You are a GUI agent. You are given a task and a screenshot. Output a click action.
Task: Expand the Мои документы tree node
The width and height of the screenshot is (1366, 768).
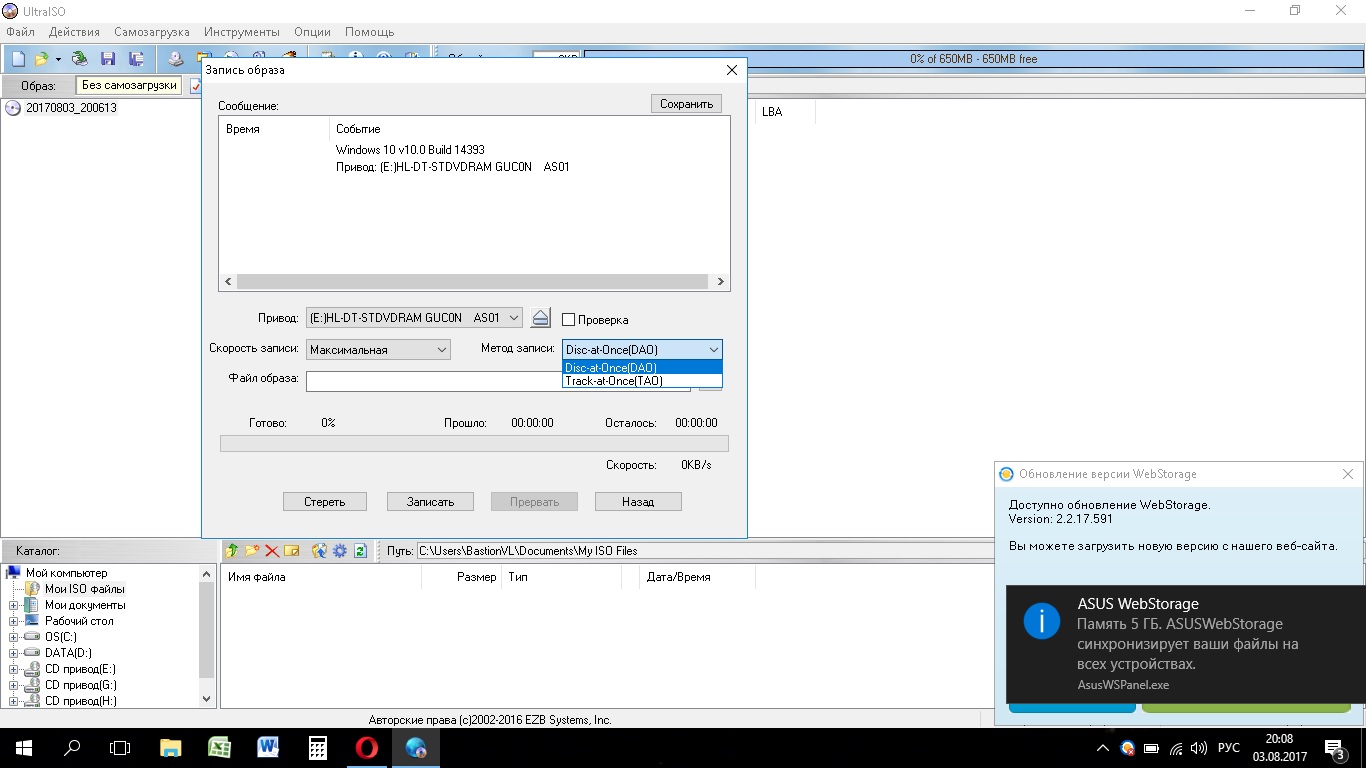14,605
